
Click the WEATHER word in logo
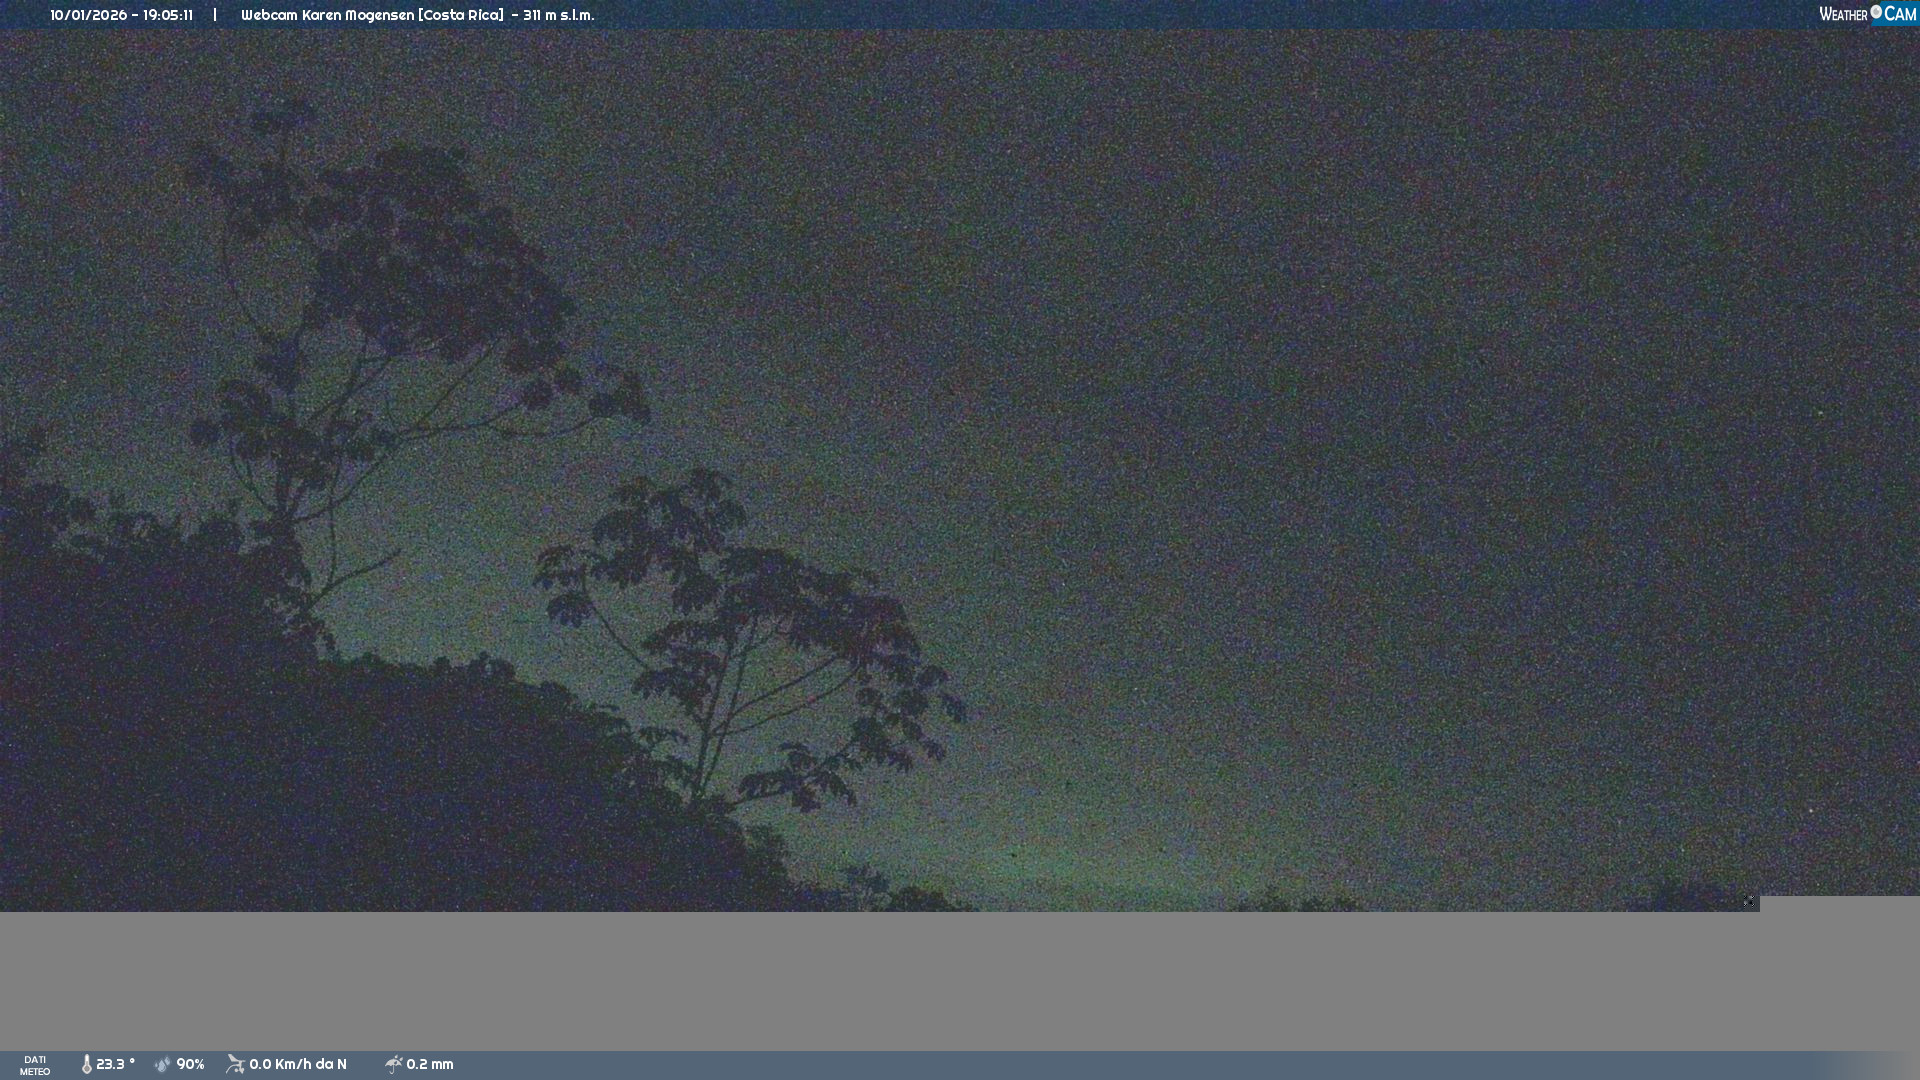point(1843,14)
